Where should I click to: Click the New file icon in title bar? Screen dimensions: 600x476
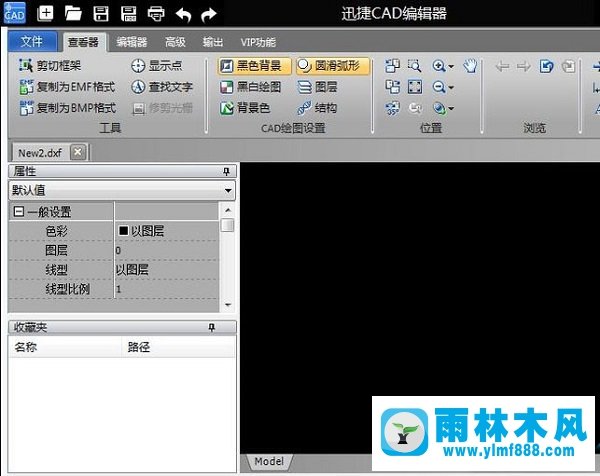click(x=45, y=13)
